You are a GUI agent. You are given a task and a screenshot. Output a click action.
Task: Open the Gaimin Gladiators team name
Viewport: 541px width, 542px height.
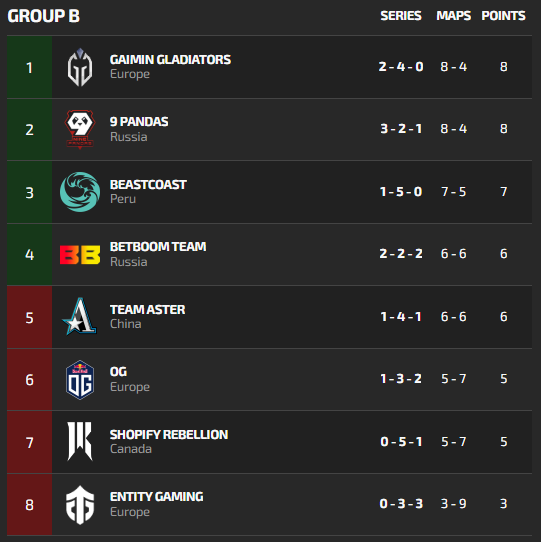(x=170, y=60)
